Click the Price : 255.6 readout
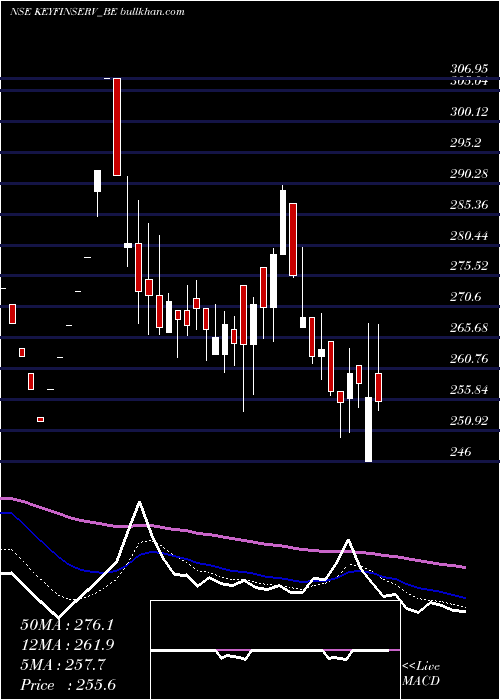The height and width of the screenshot is (700, 500). click(x=68, y=685)
